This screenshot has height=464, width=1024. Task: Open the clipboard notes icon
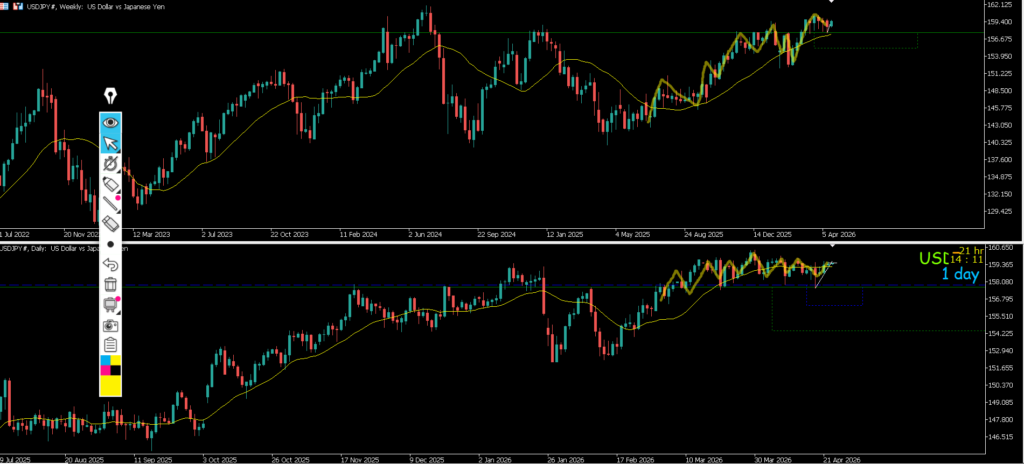(x=110, y=345)
